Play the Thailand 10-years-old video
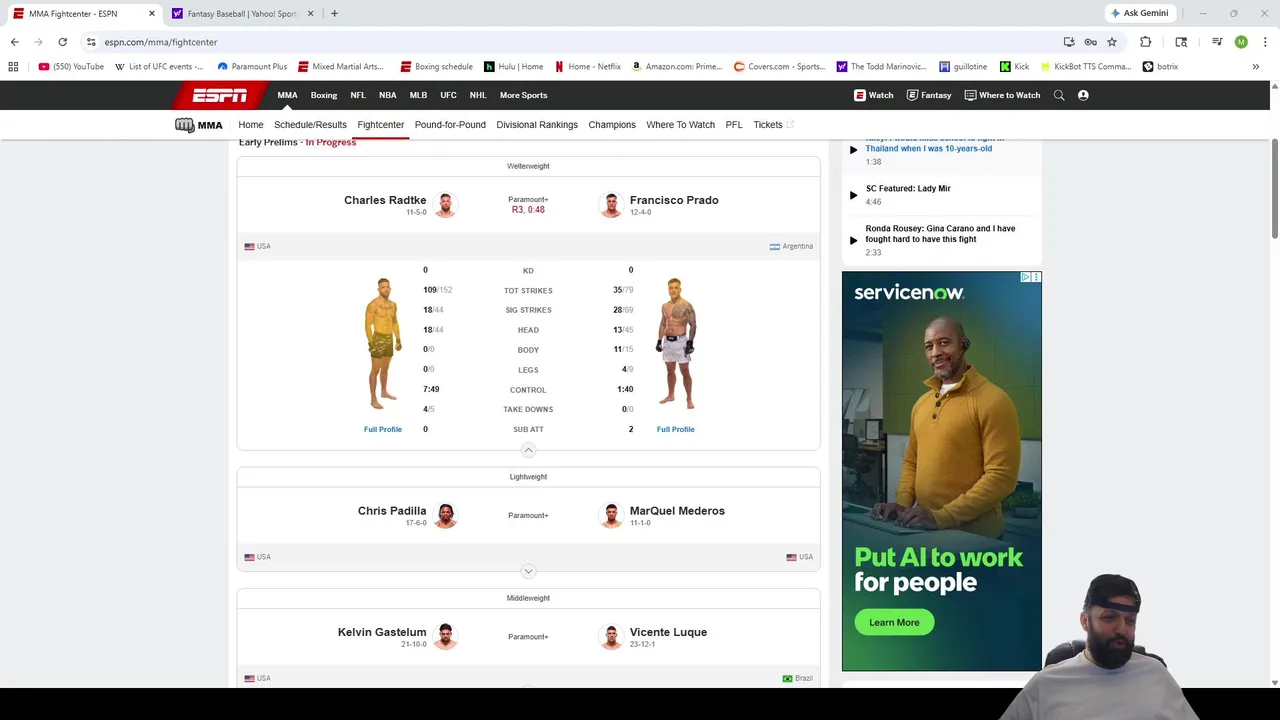Image resolution: width=1280 pixels, height=720 pixels. (x=853, y=150)
